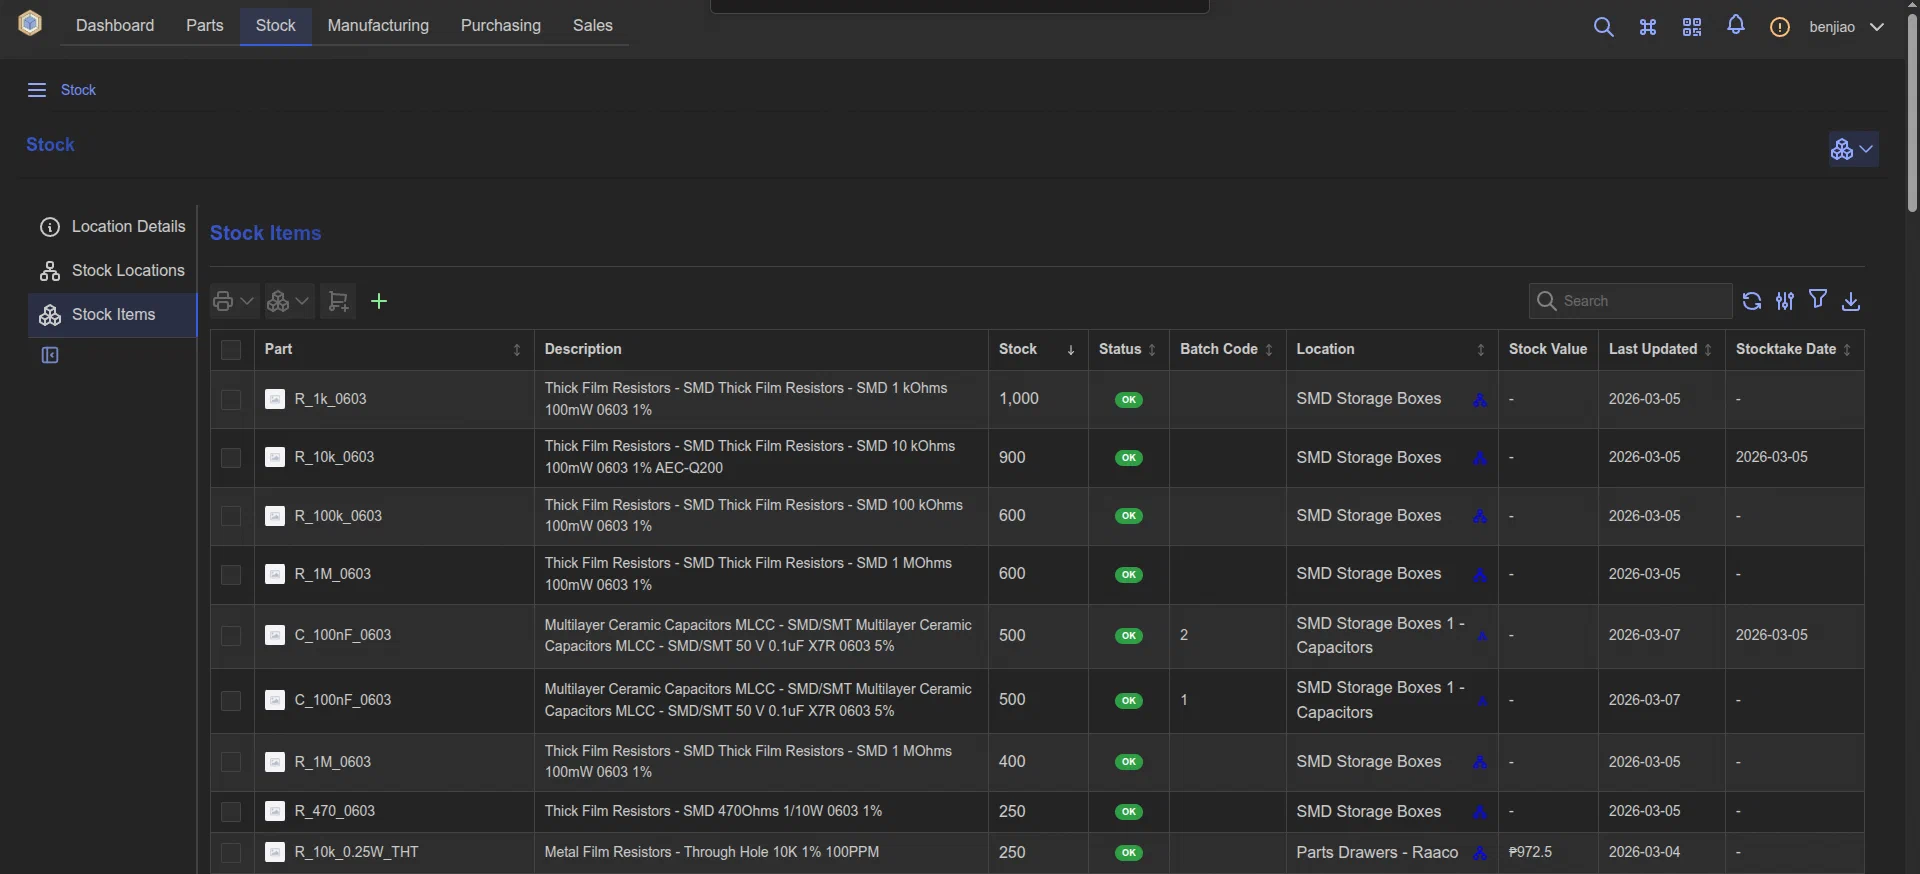The height and width of the screenshot is (874, 1920).
Task: Open the notifications bell
Action: [x=1736, y=26]
